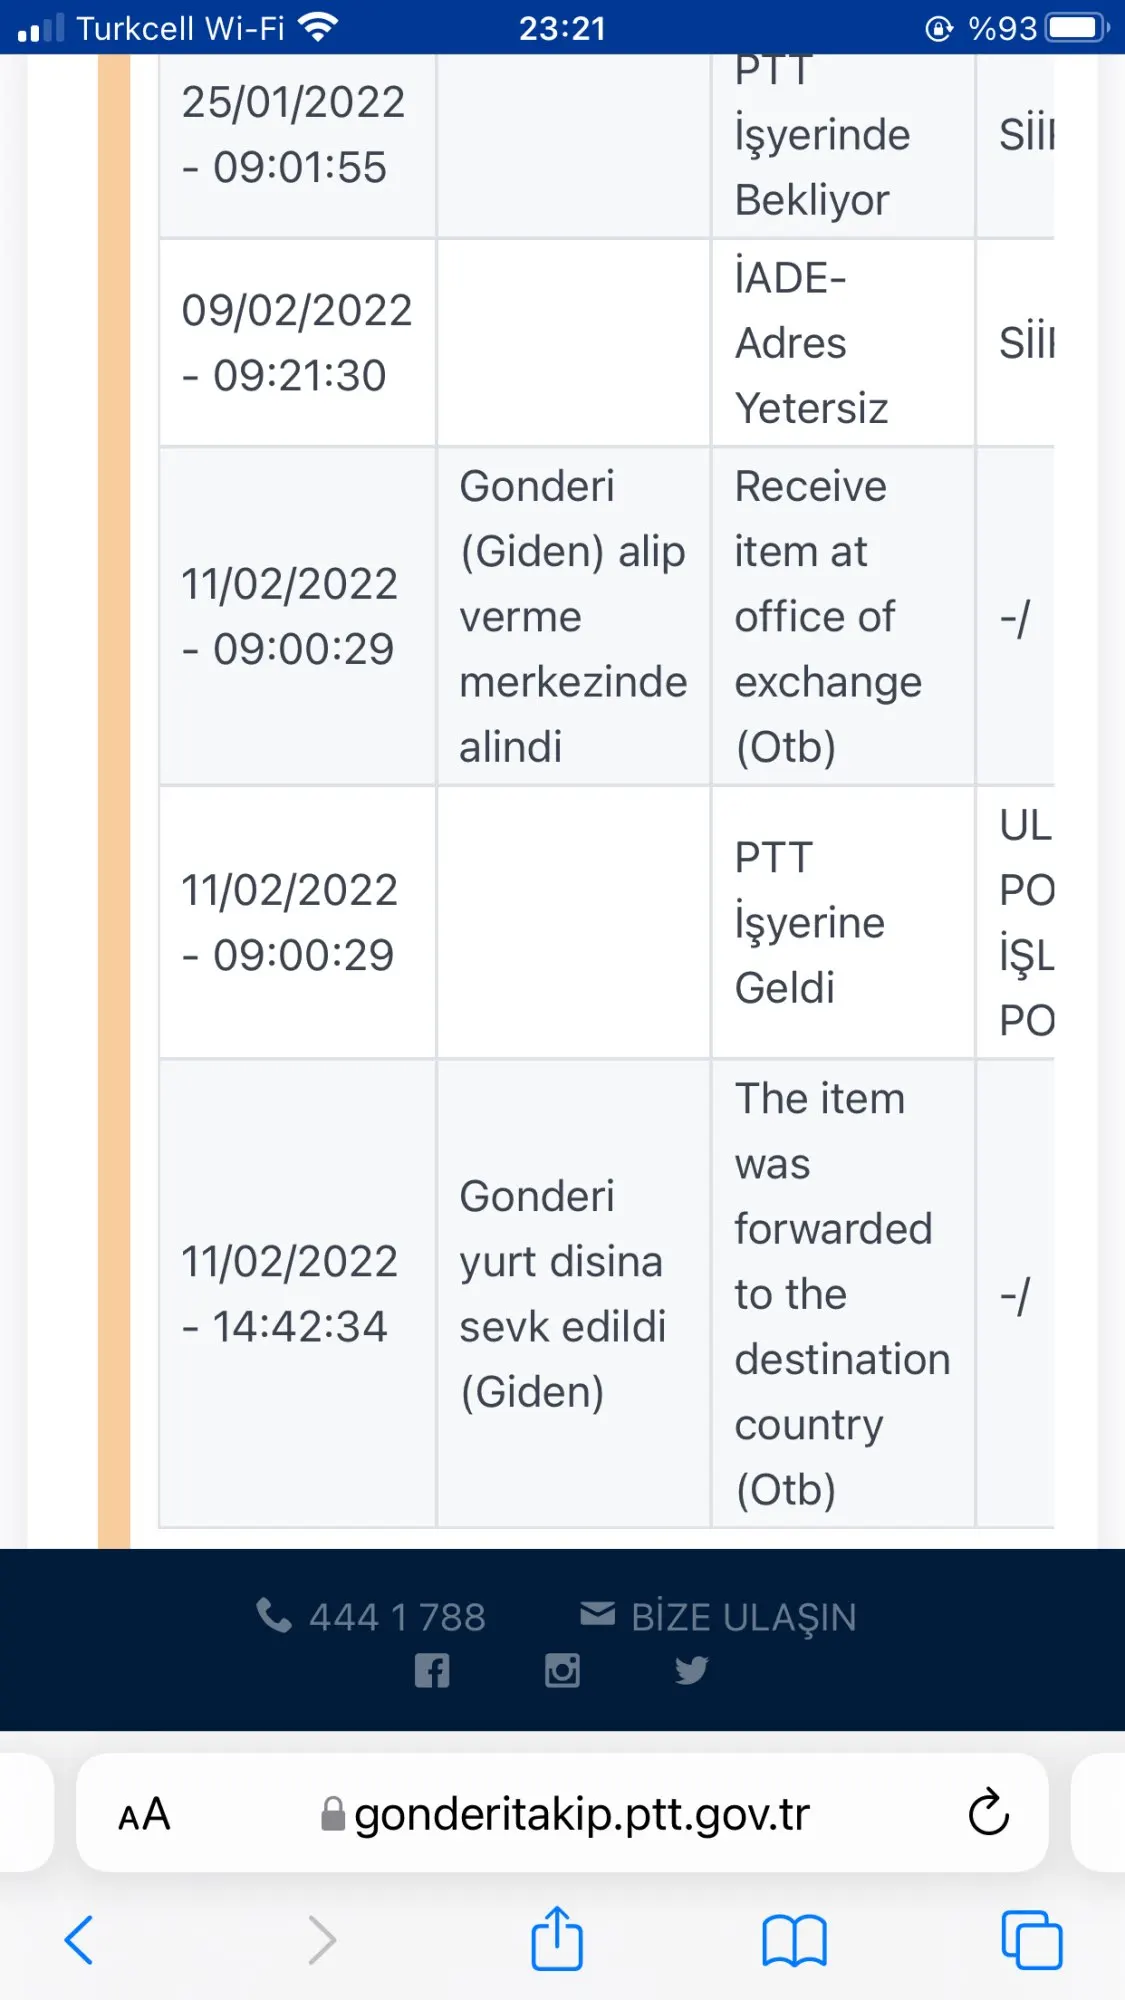Tap the Twitter bird icon
The image size is (1125, 2000).
coord(691,1671)
